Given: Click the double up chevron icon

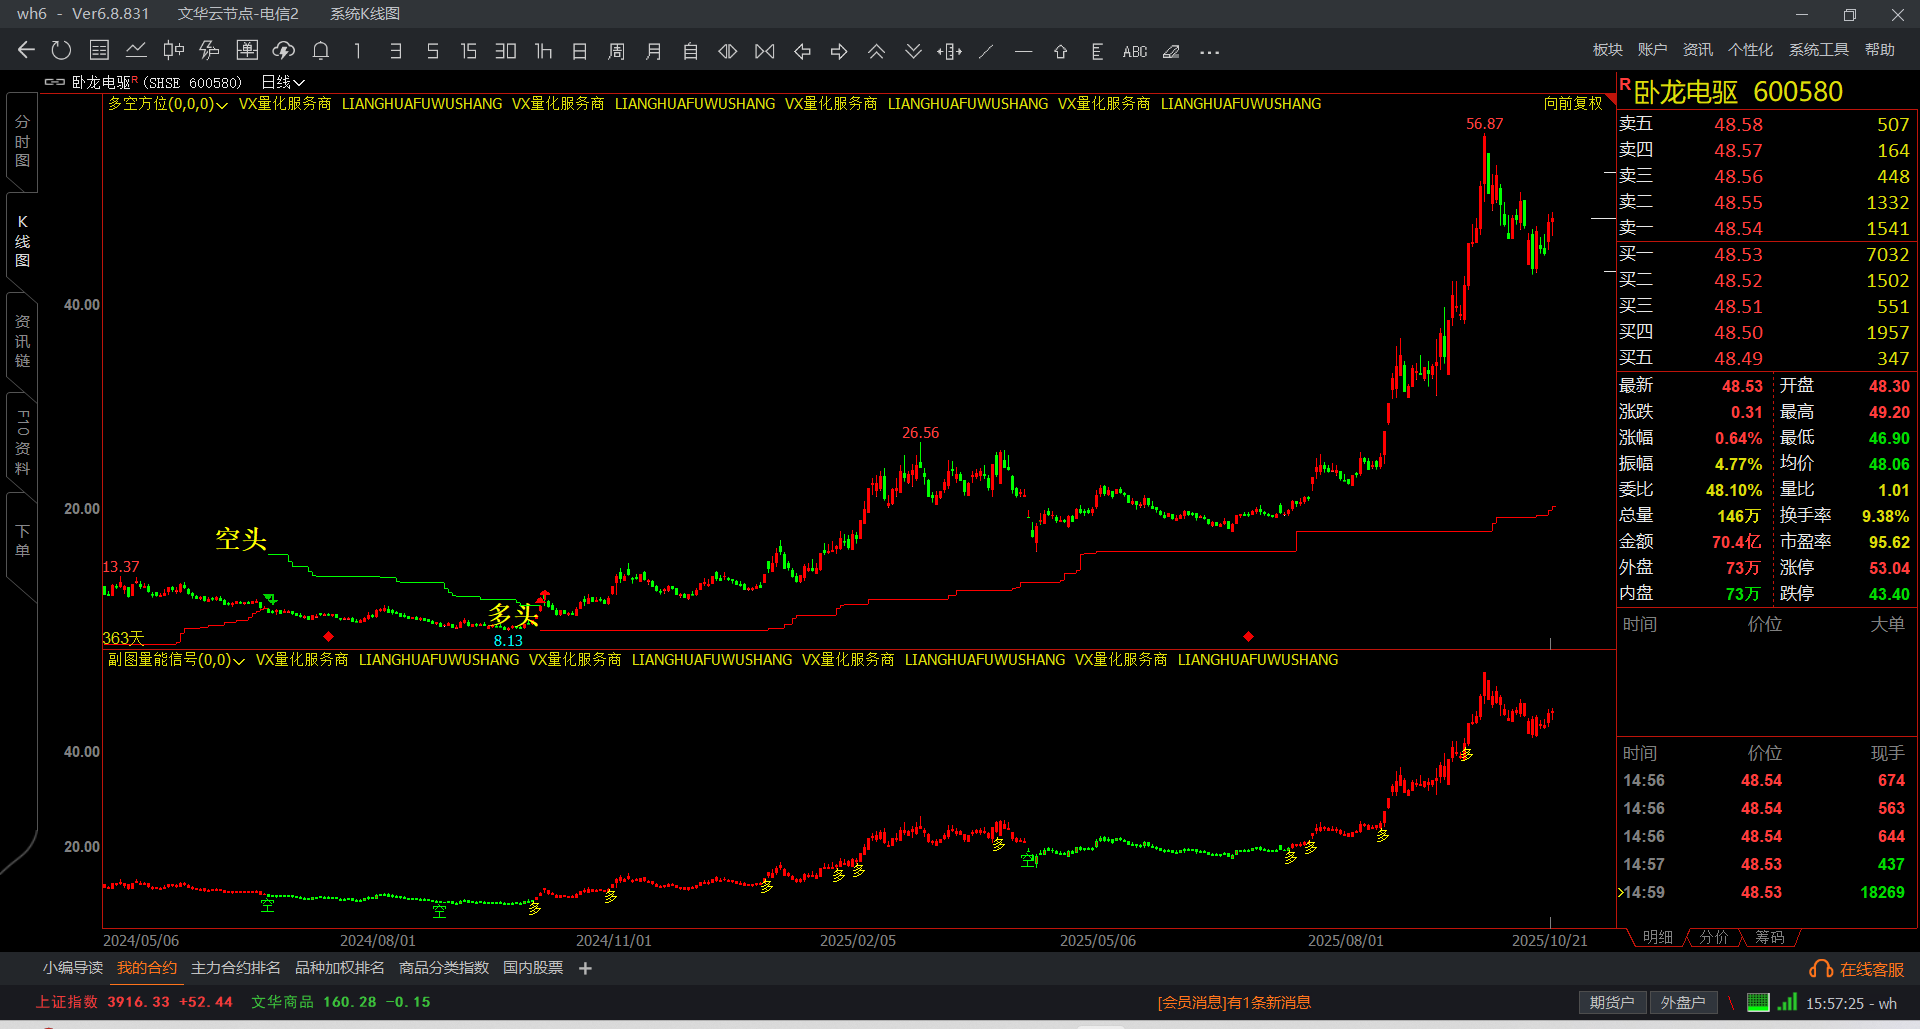Looking at the screenshot, I should 876,51.
